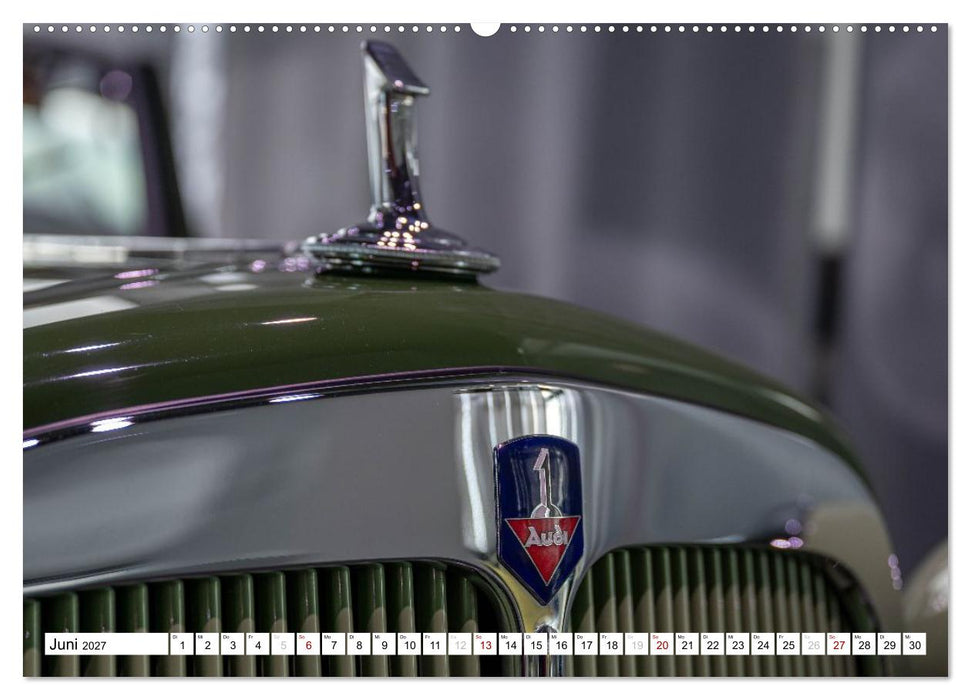The width and height of the screenshot is (971, 700).
Task: Select red Sunday 27 date cell
Action: (839, 644)
